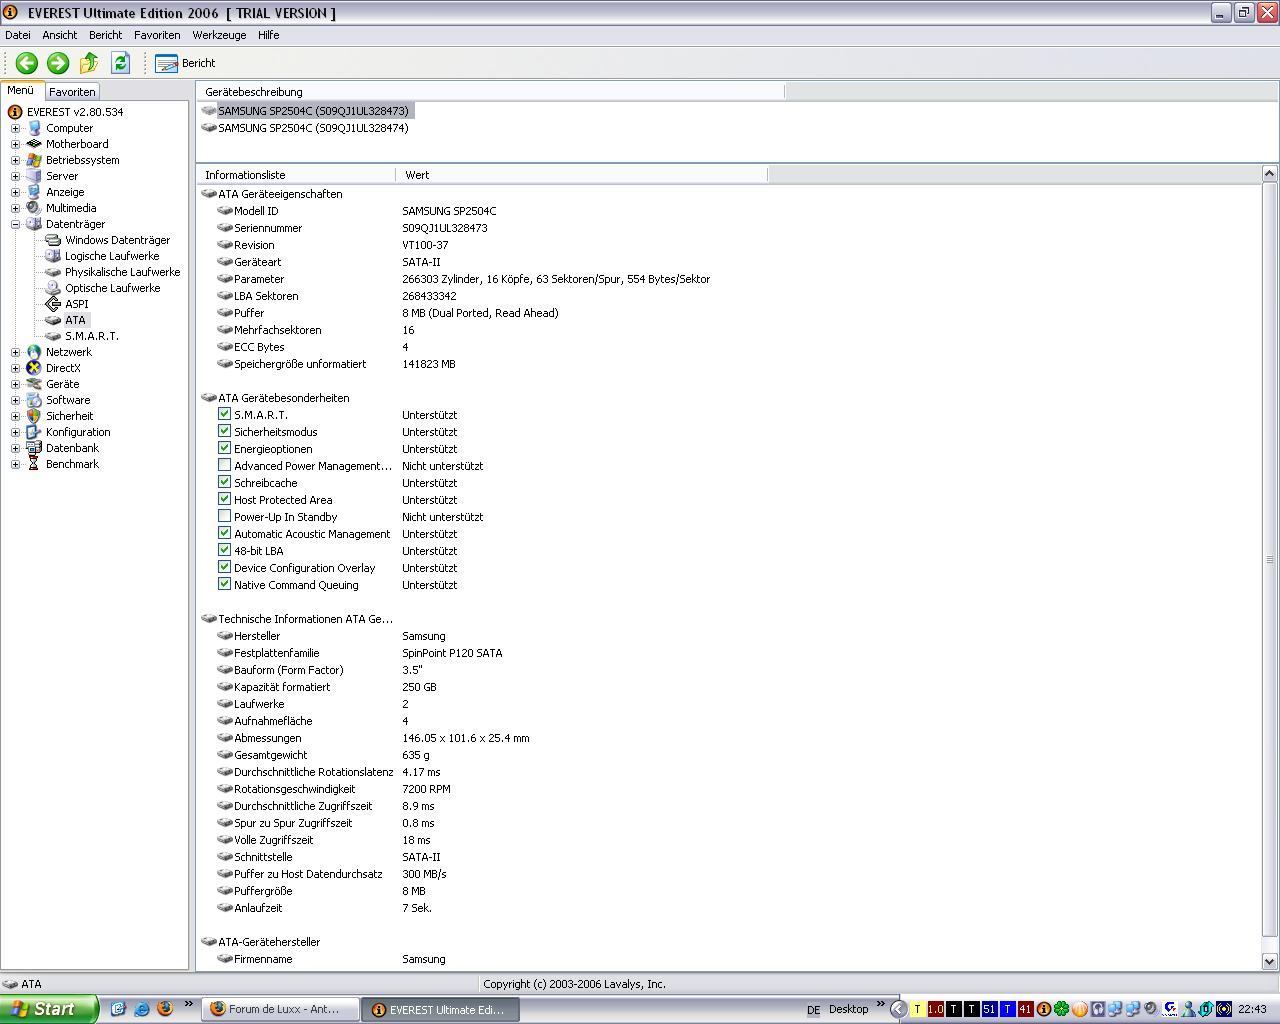Click the Informationsliste column header

(296, 175)
